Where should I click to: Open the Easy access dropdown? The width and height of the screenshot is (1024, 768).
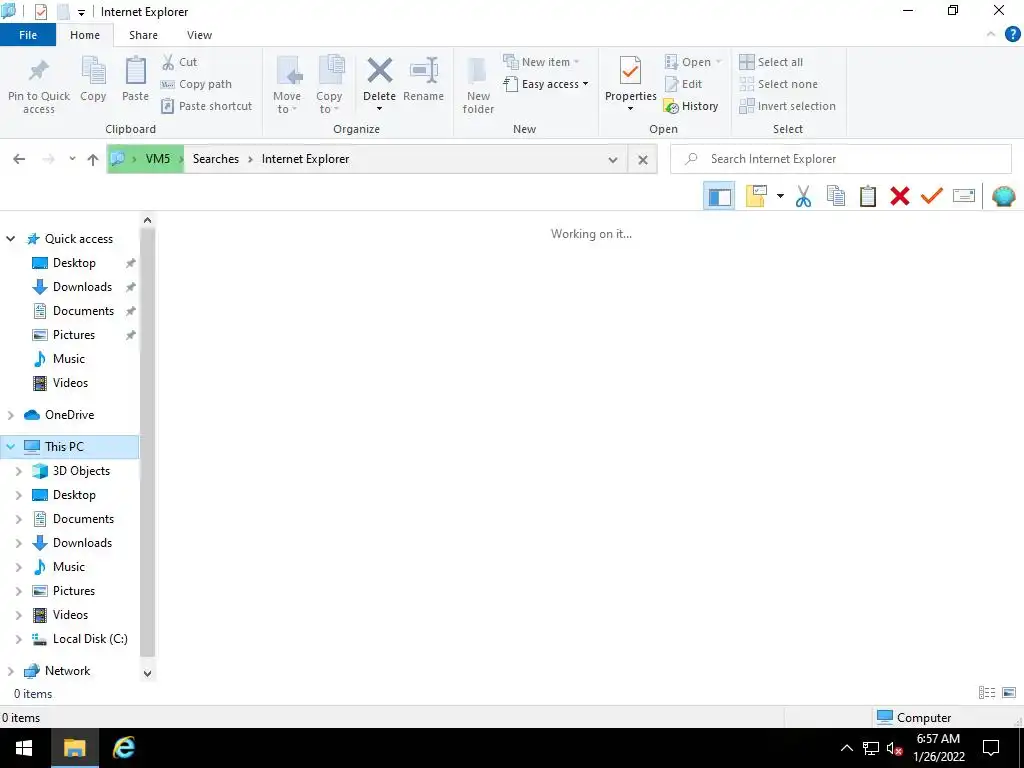[546, 84]
